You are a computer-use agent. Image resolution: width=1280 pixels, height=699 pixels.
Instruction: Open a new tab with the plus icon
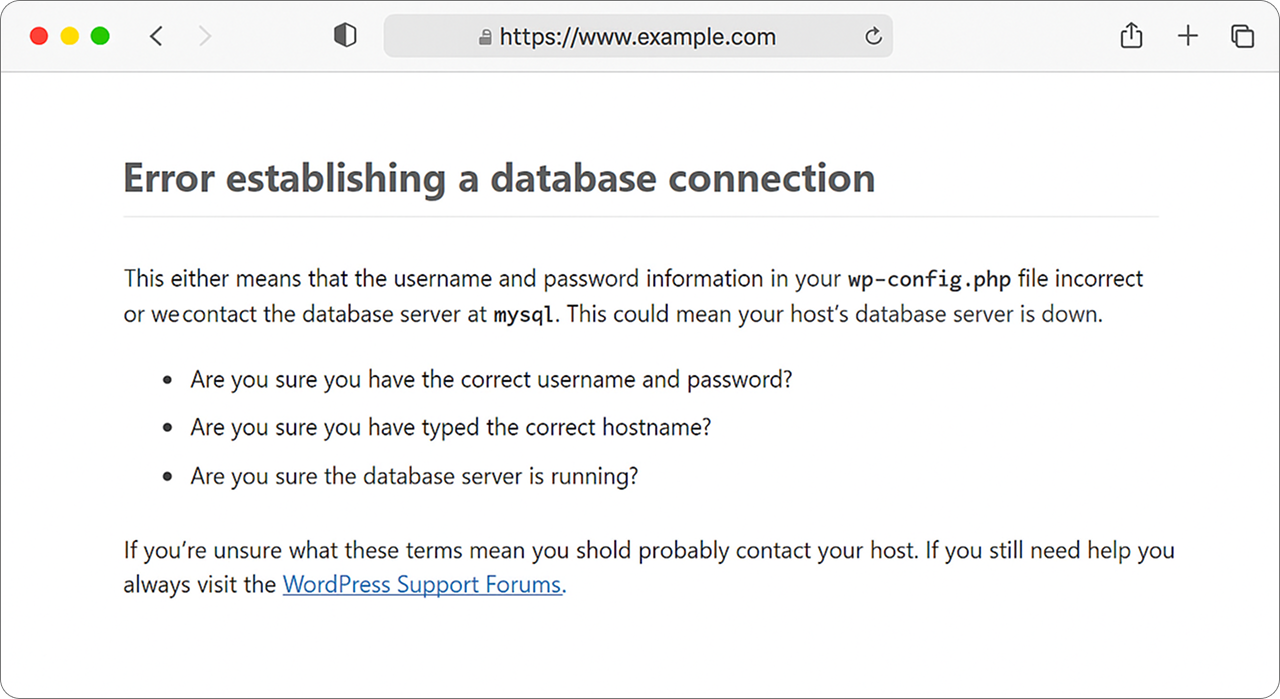point(1187,37)
